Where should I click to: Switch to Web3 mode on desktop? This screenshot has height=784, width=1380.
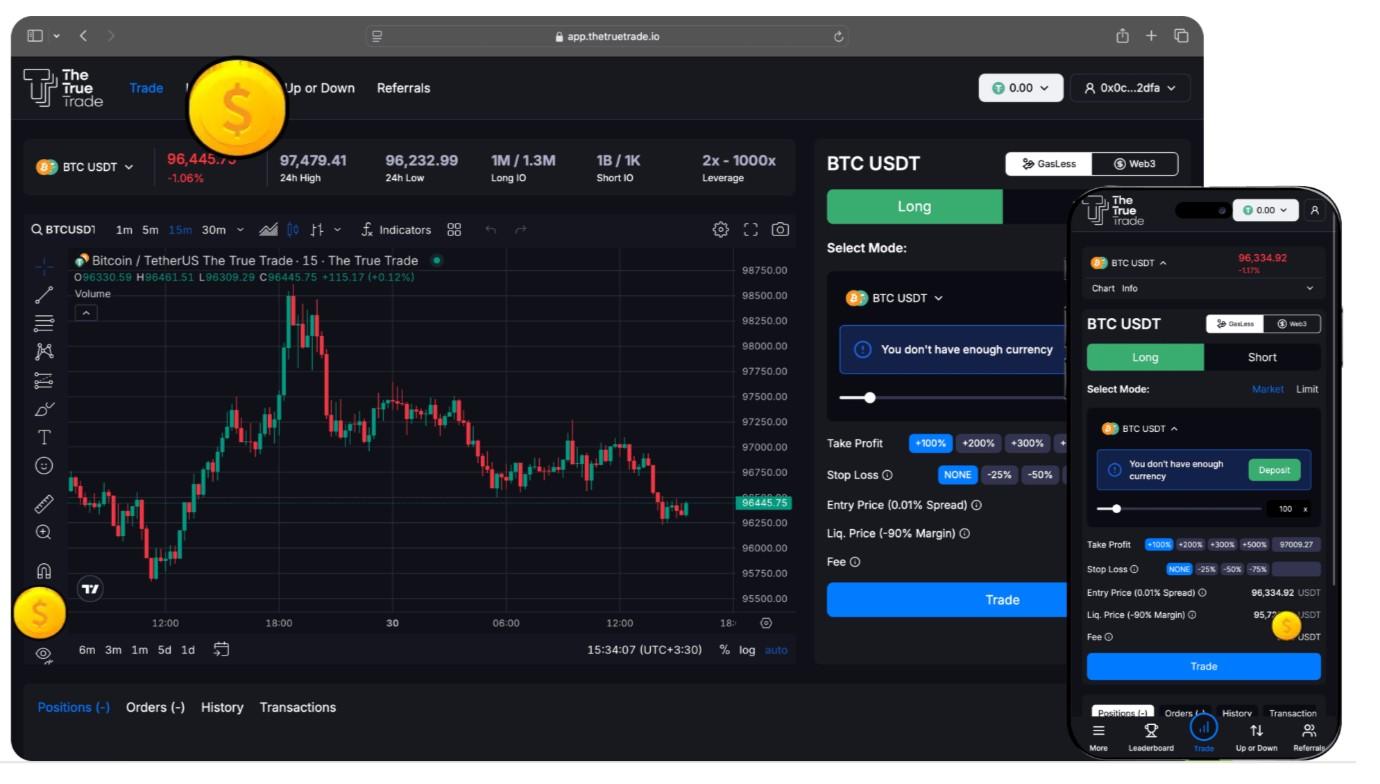(1134, 164)
